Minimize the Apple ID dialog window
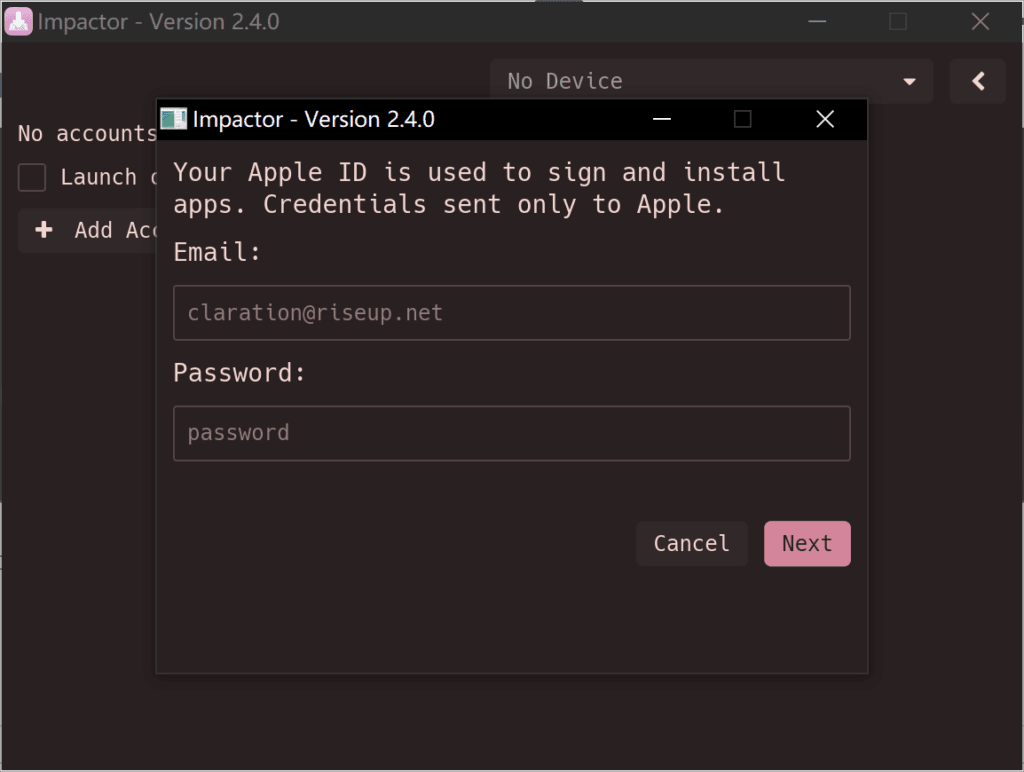The image size is (1024, 772). tap(662, 119)
